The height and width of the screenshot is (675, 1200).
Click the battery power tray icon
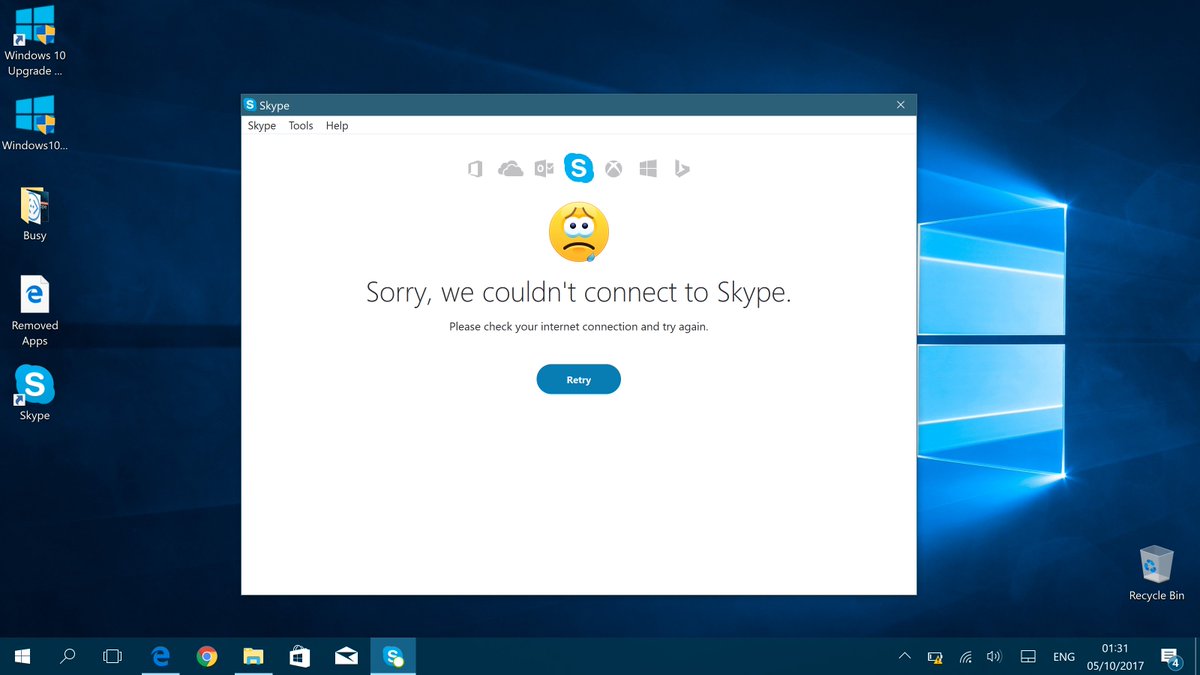click(935, 657)
